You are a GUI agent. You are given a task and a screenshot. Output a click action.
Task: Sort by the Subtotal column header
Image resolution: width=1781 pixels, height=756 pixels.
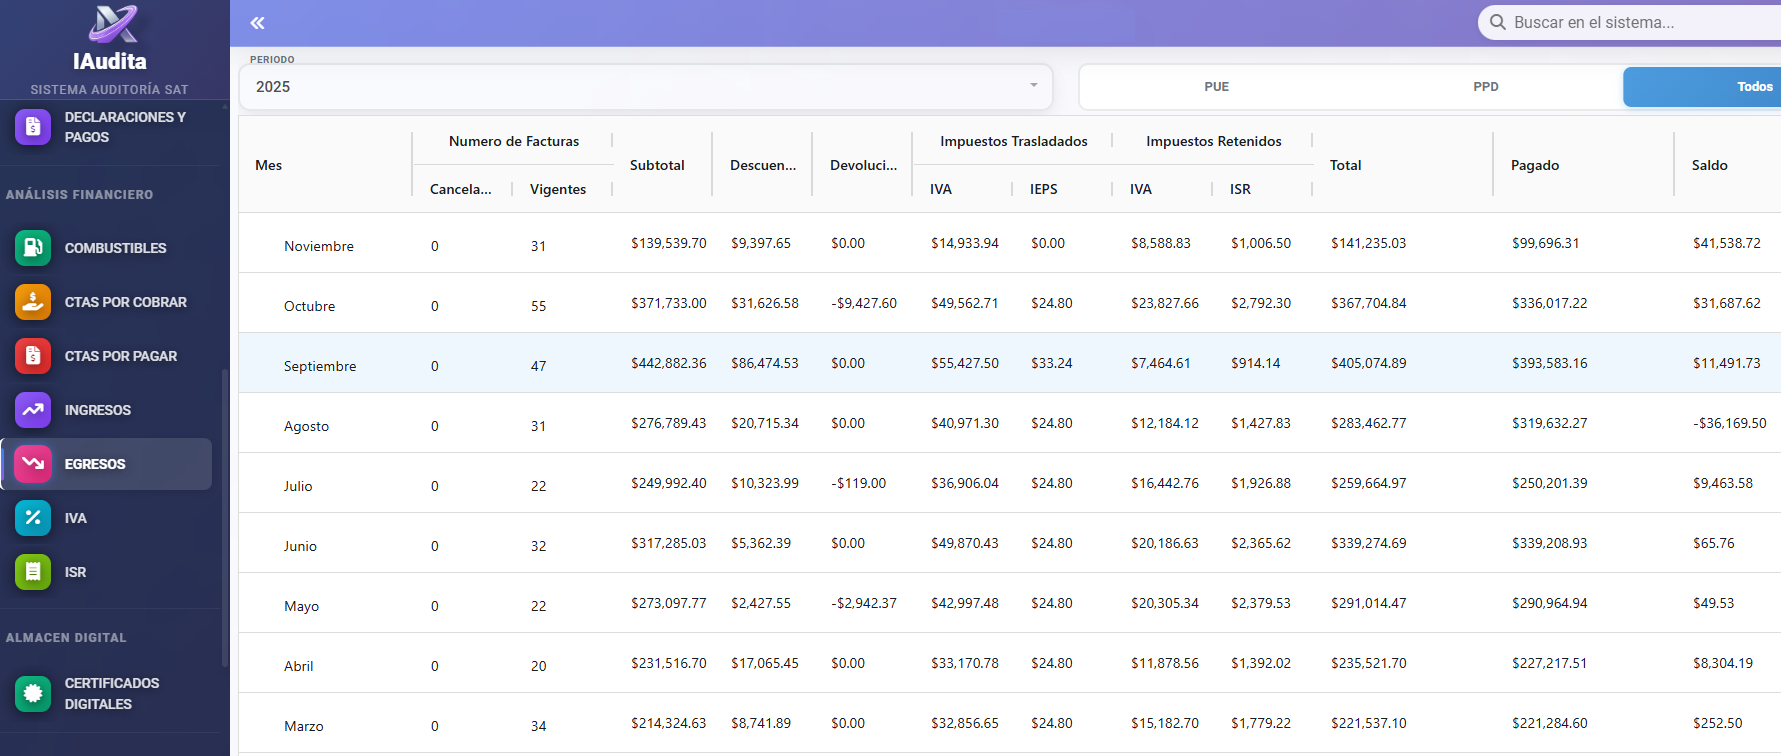[x=657, y=165]
